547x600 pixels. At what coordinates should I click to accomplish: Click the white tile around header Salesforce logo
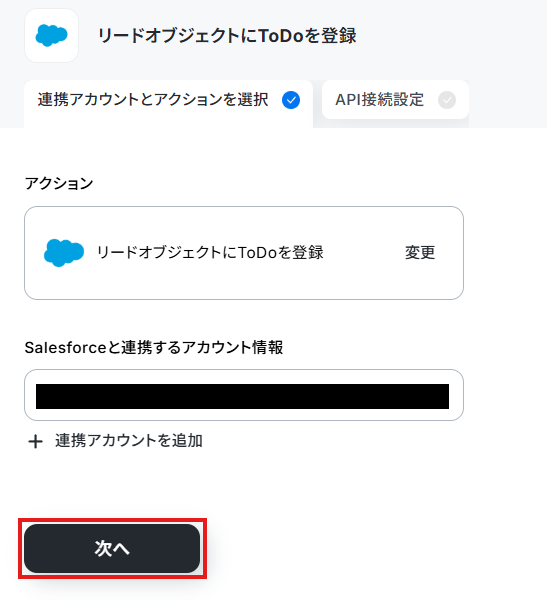coord(51,36)
